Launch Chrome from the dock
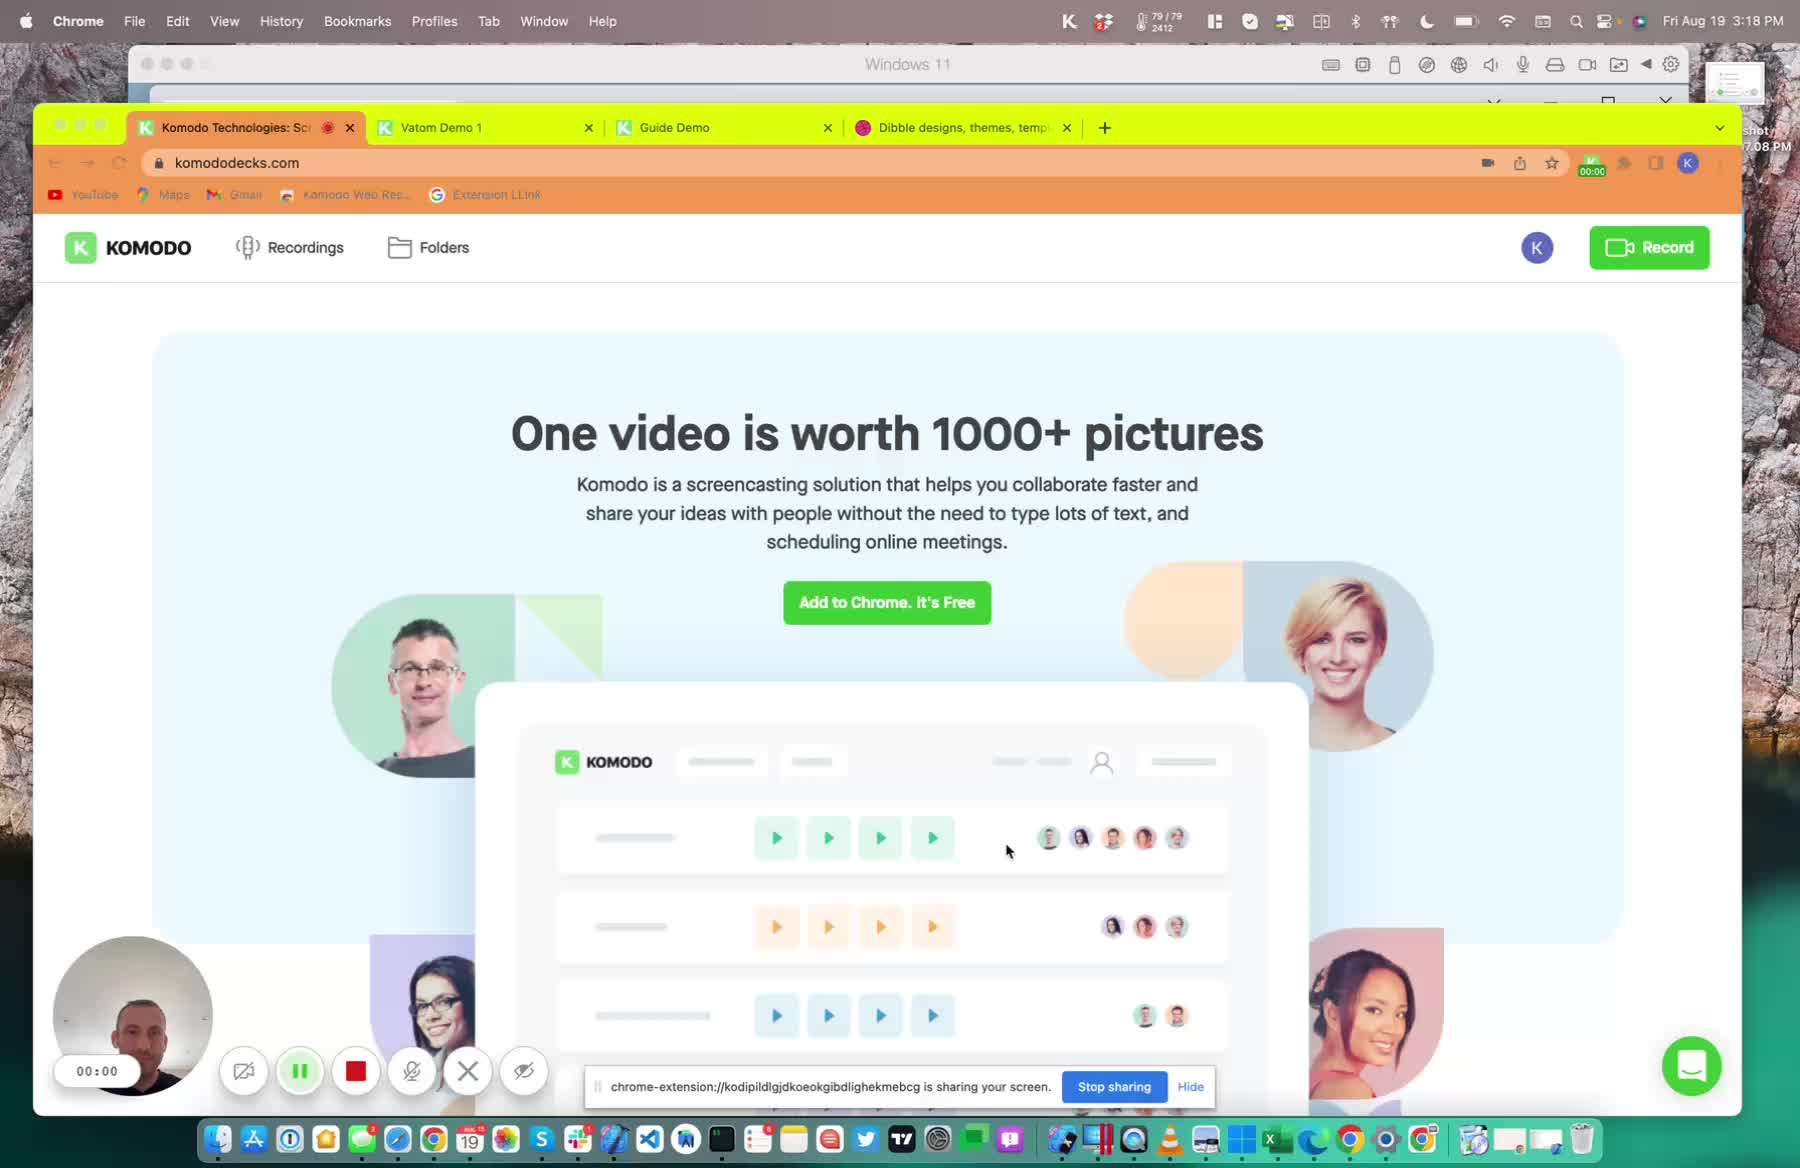Viewport: 1800px width, 1168px height. pos(433,1139)
